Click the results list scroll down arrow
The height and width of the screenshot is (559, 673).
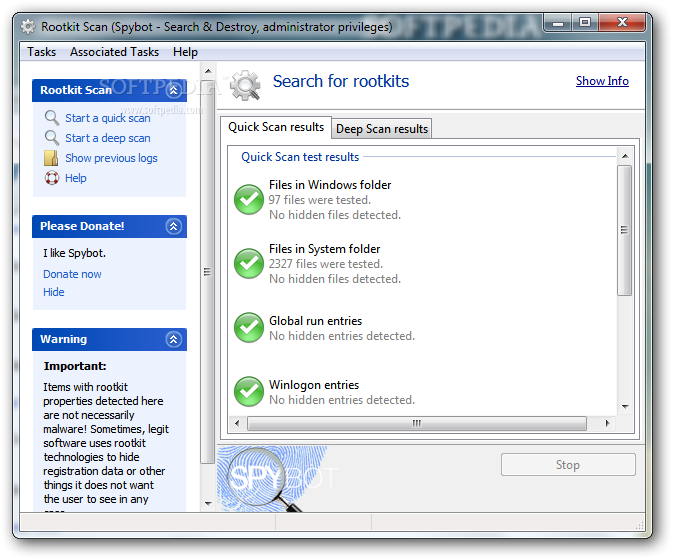(625, 407)
